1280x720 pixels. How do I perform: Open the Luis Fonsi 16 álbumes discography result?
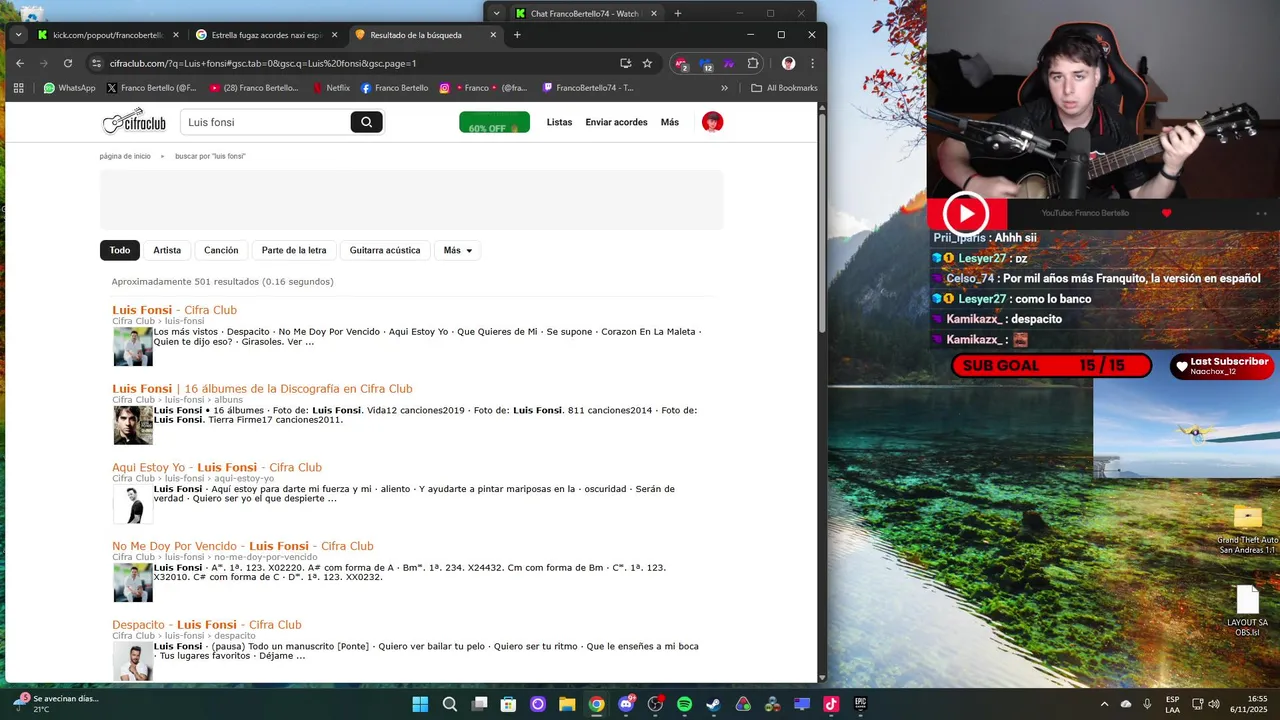click(262, 389)
